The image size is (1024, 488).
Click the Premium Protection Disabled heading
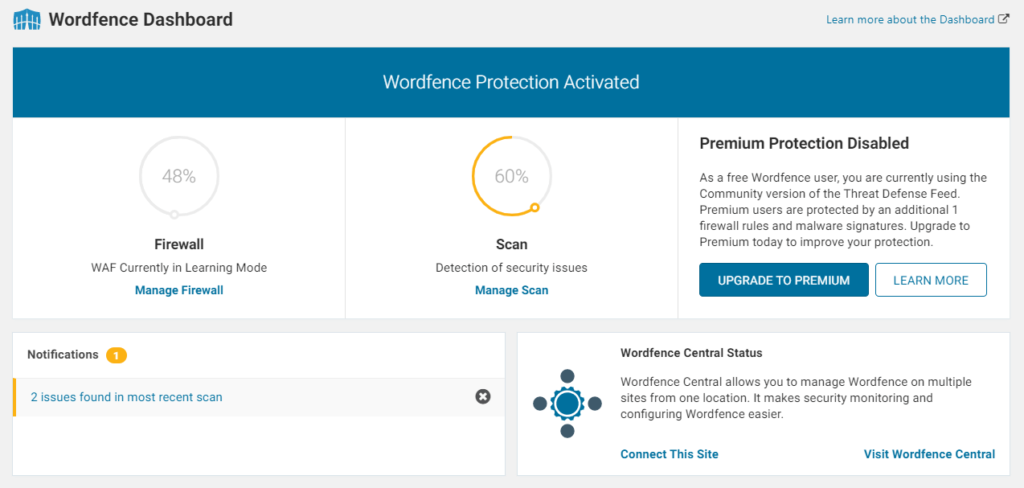tap(804, 144)
